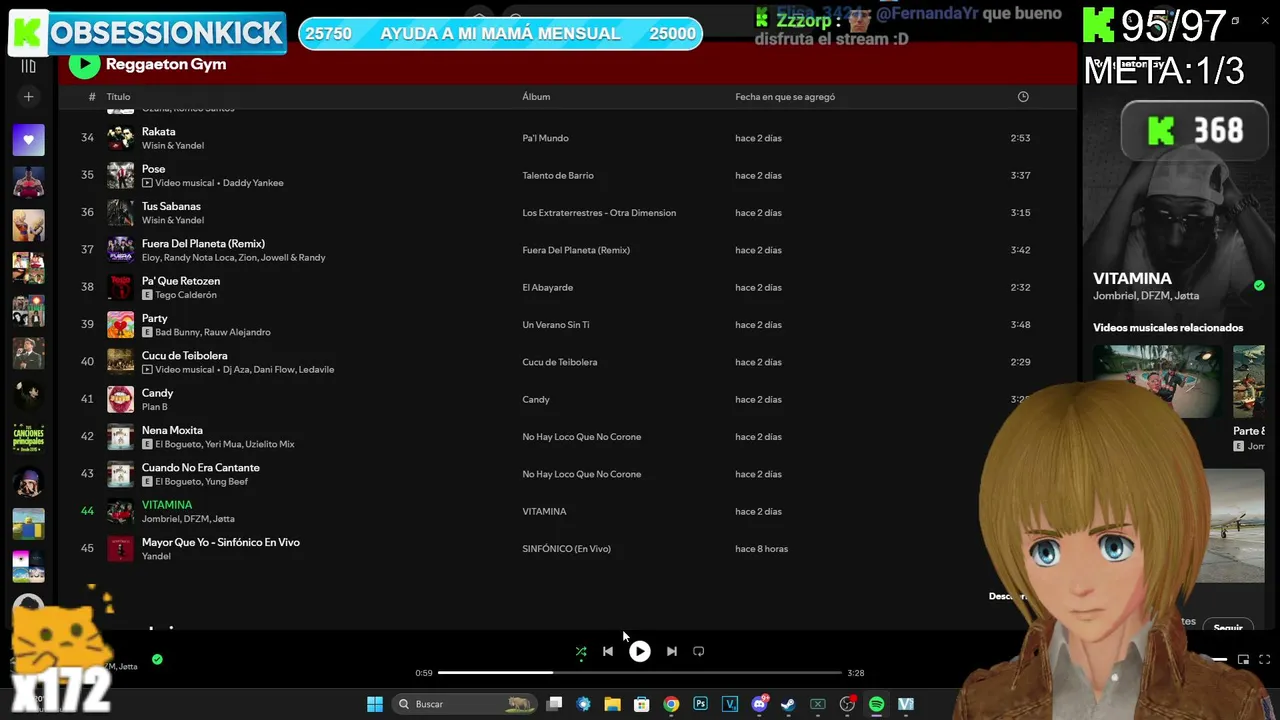Sort tracks by duration clock icon

point(1023,97)
